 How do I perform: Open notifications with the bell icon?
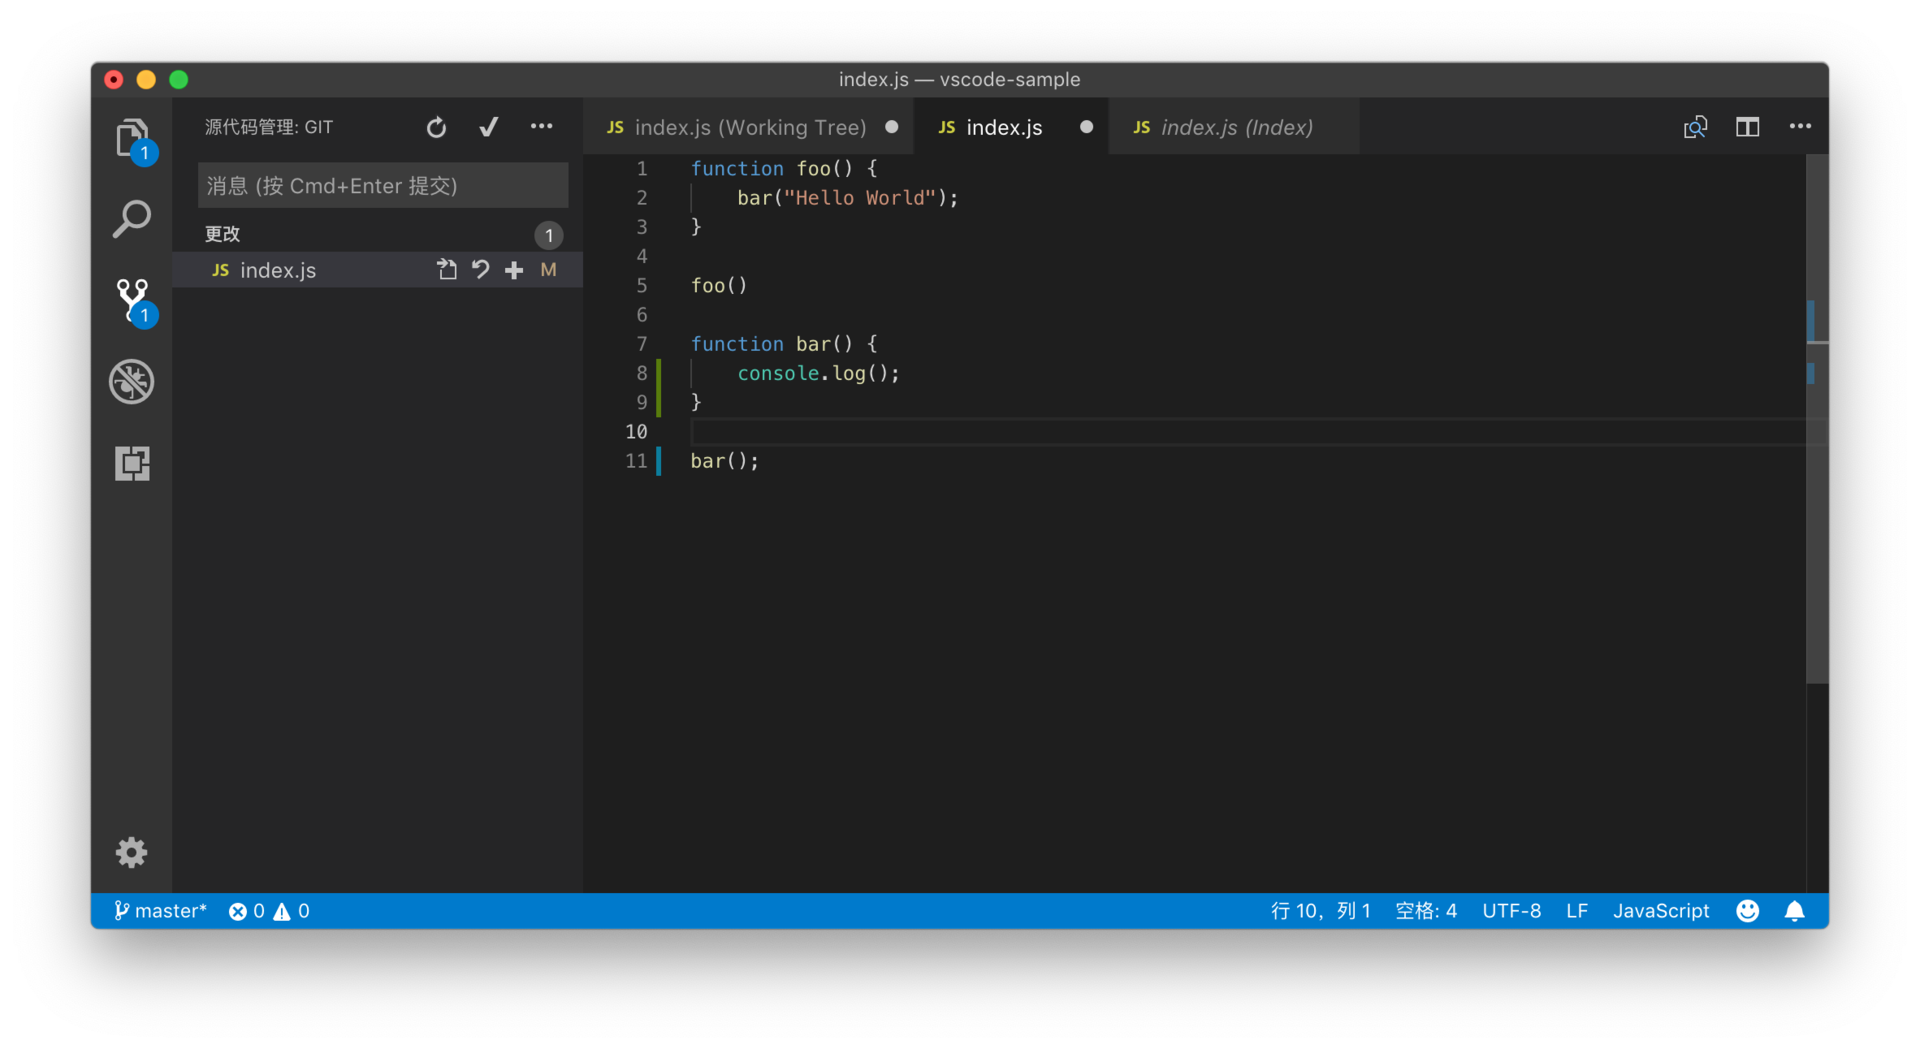pyautogui.click(x=1795, y=911)
